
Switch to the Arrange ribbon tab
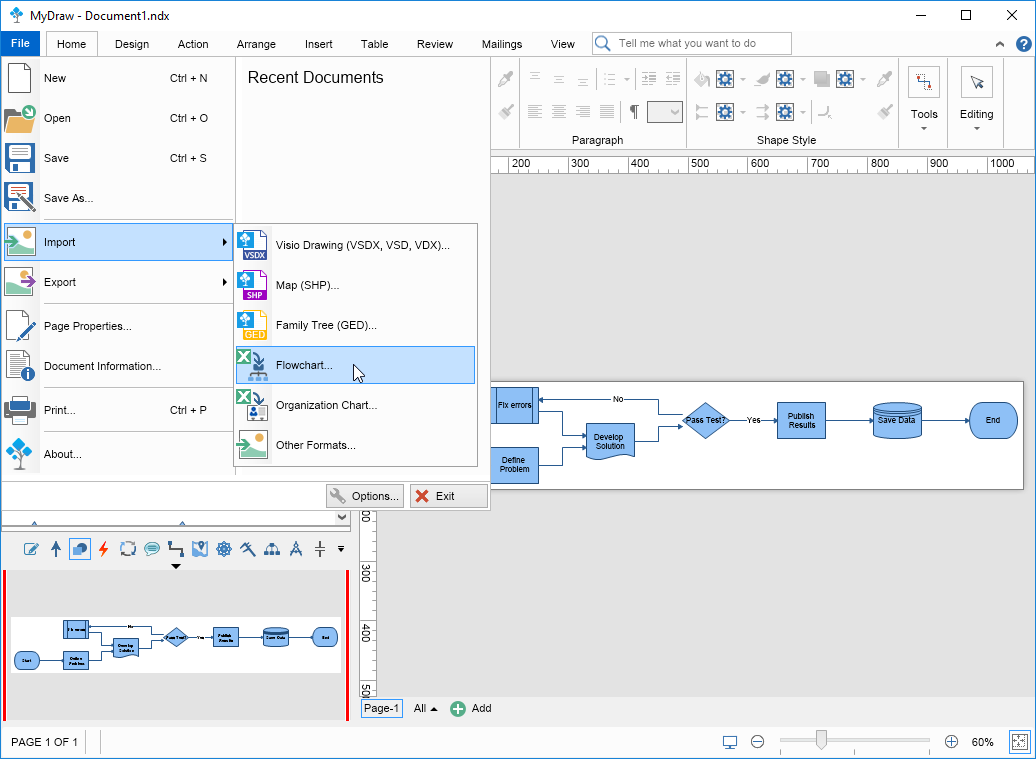click(256, 44)
